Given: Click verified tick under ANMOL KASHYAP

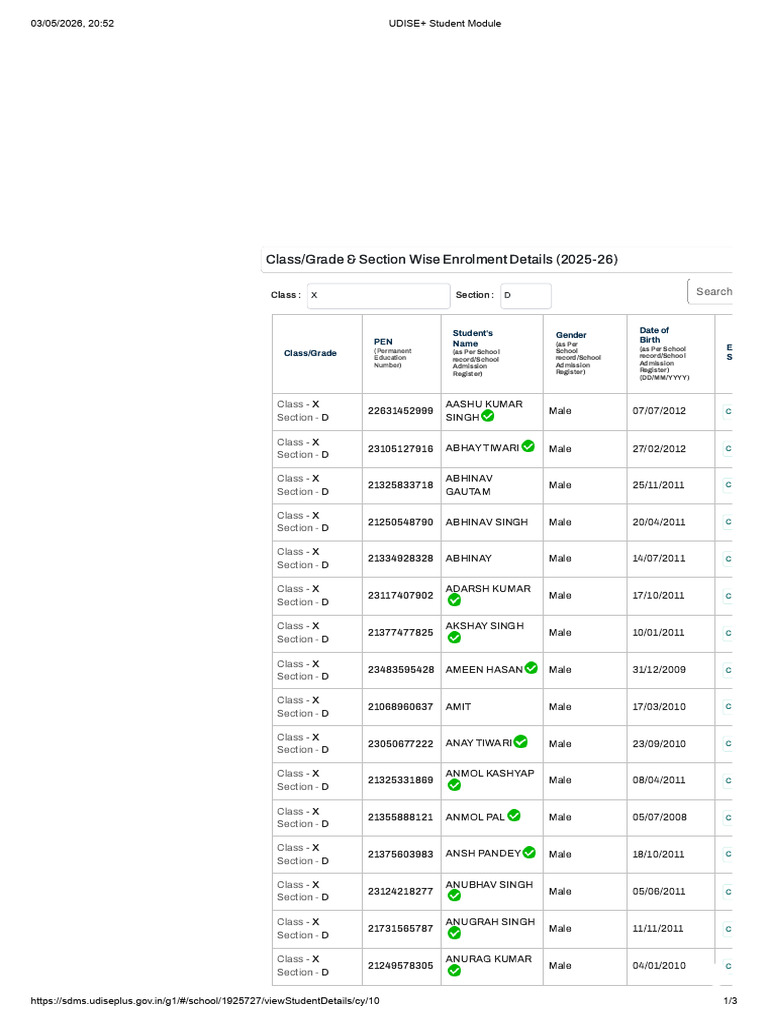Looking at the screenshot, I should point(455,786).
